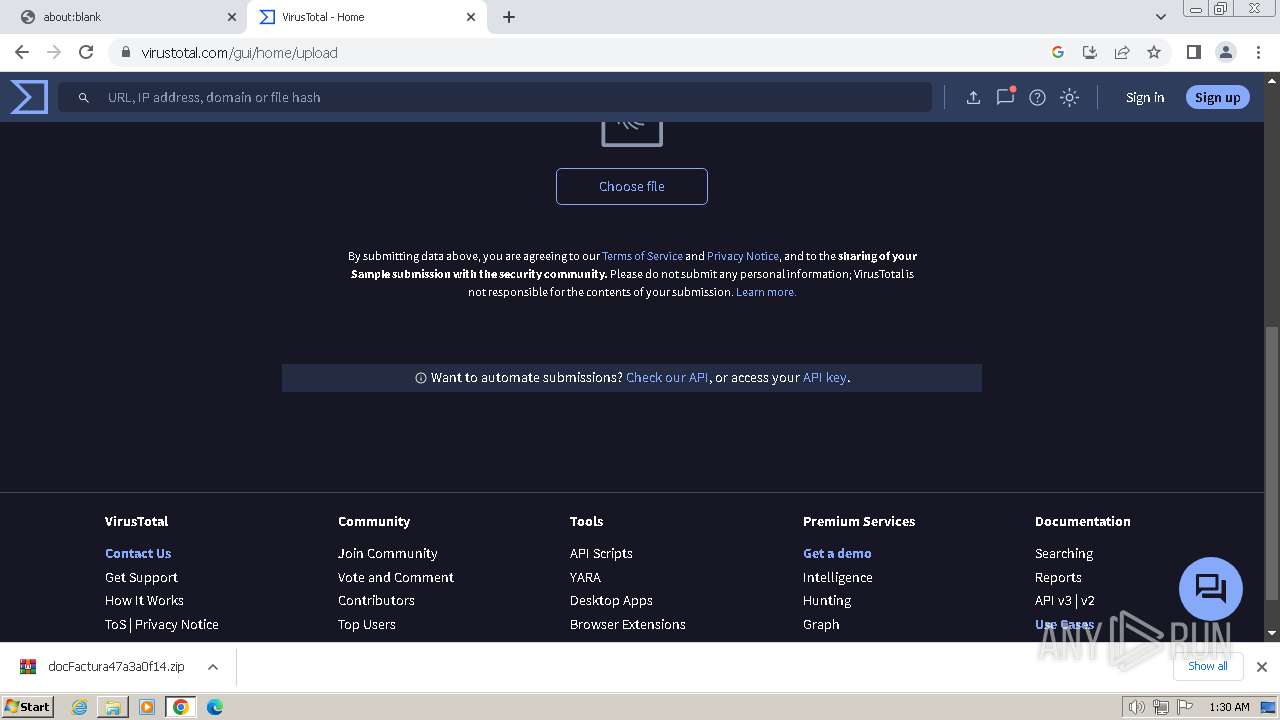Open Desktop Apps footer link
Image resolution: width=1280 pixels, height=720 pixels.
[x=611, y=600]
